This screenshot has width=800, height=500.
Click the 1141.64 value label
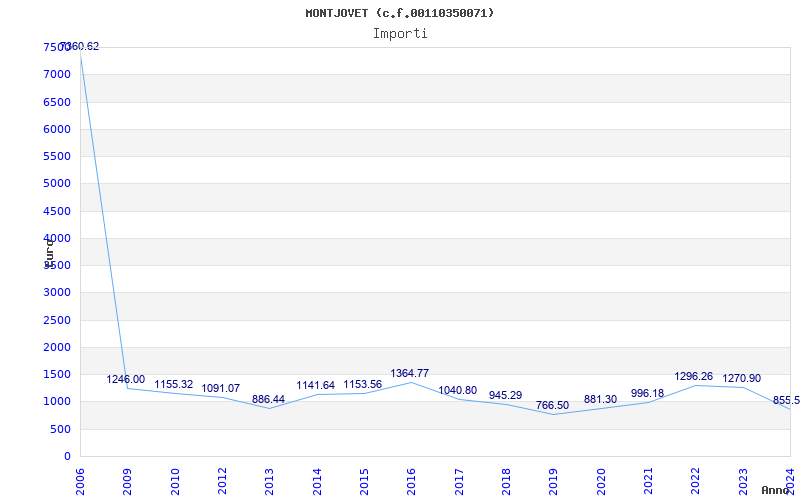point(316,386)
